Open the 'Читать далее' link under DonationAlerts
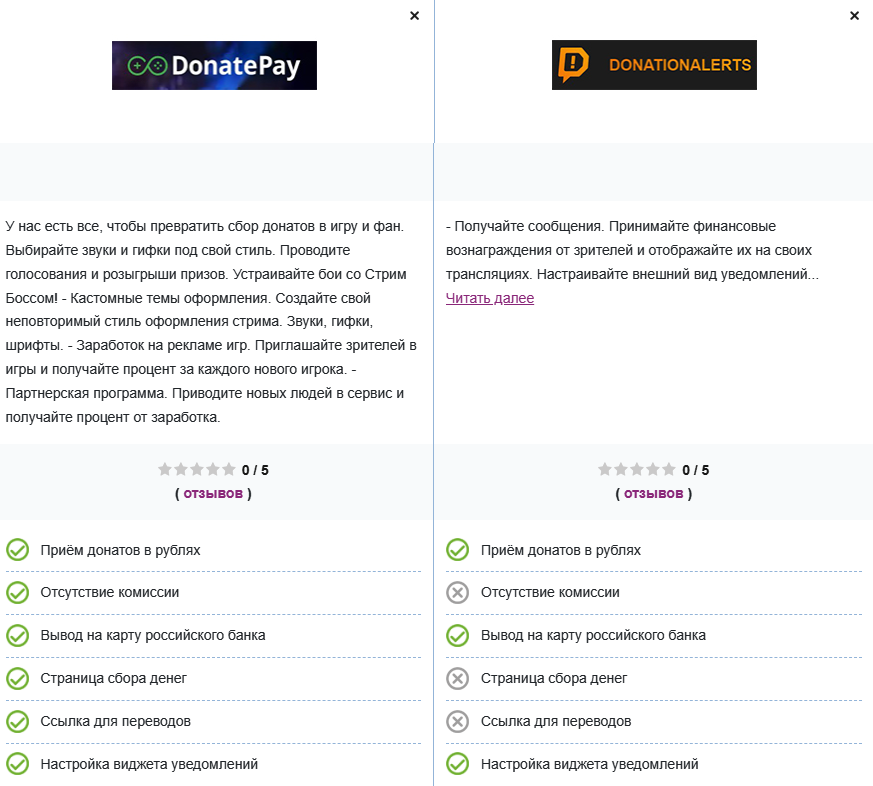The width and height of the screenshot is (873, 786). [489, 298]
